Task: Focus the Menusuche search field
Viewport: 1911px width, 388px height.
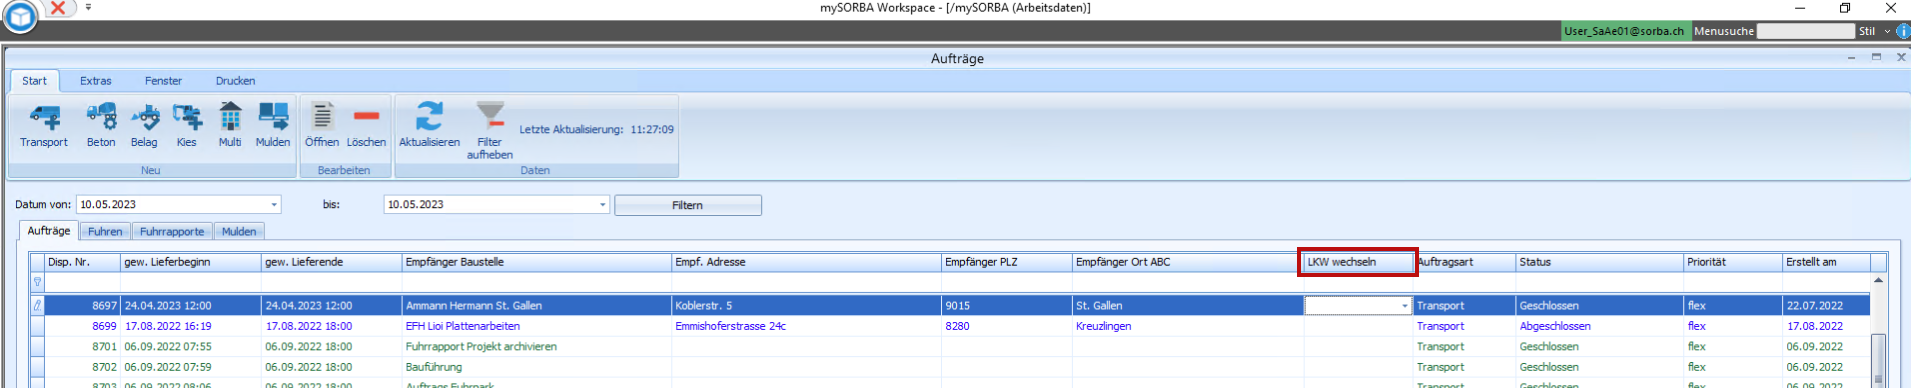Action: coord(1805,31)
